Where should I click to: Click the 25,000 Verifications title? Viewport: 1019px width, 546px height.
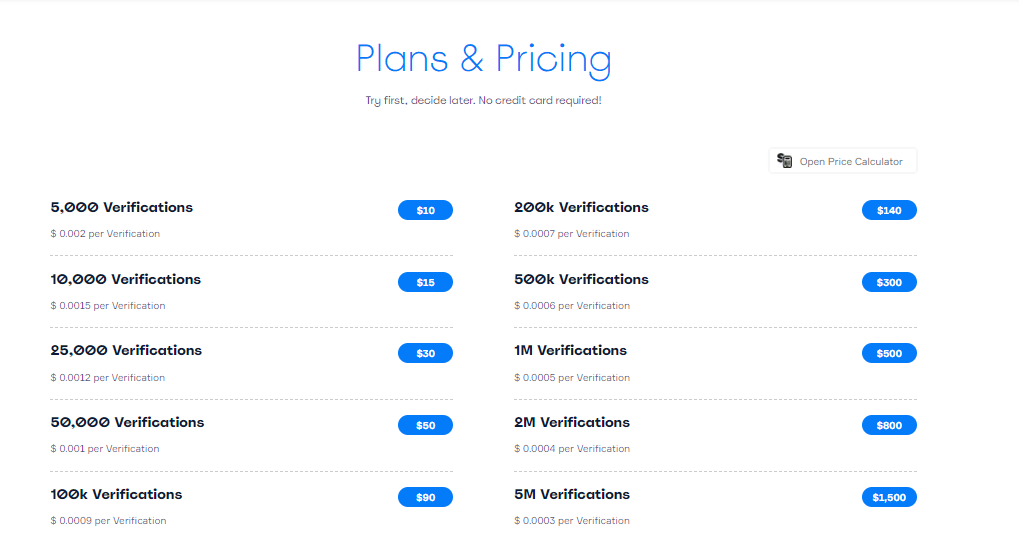[126, 350]
